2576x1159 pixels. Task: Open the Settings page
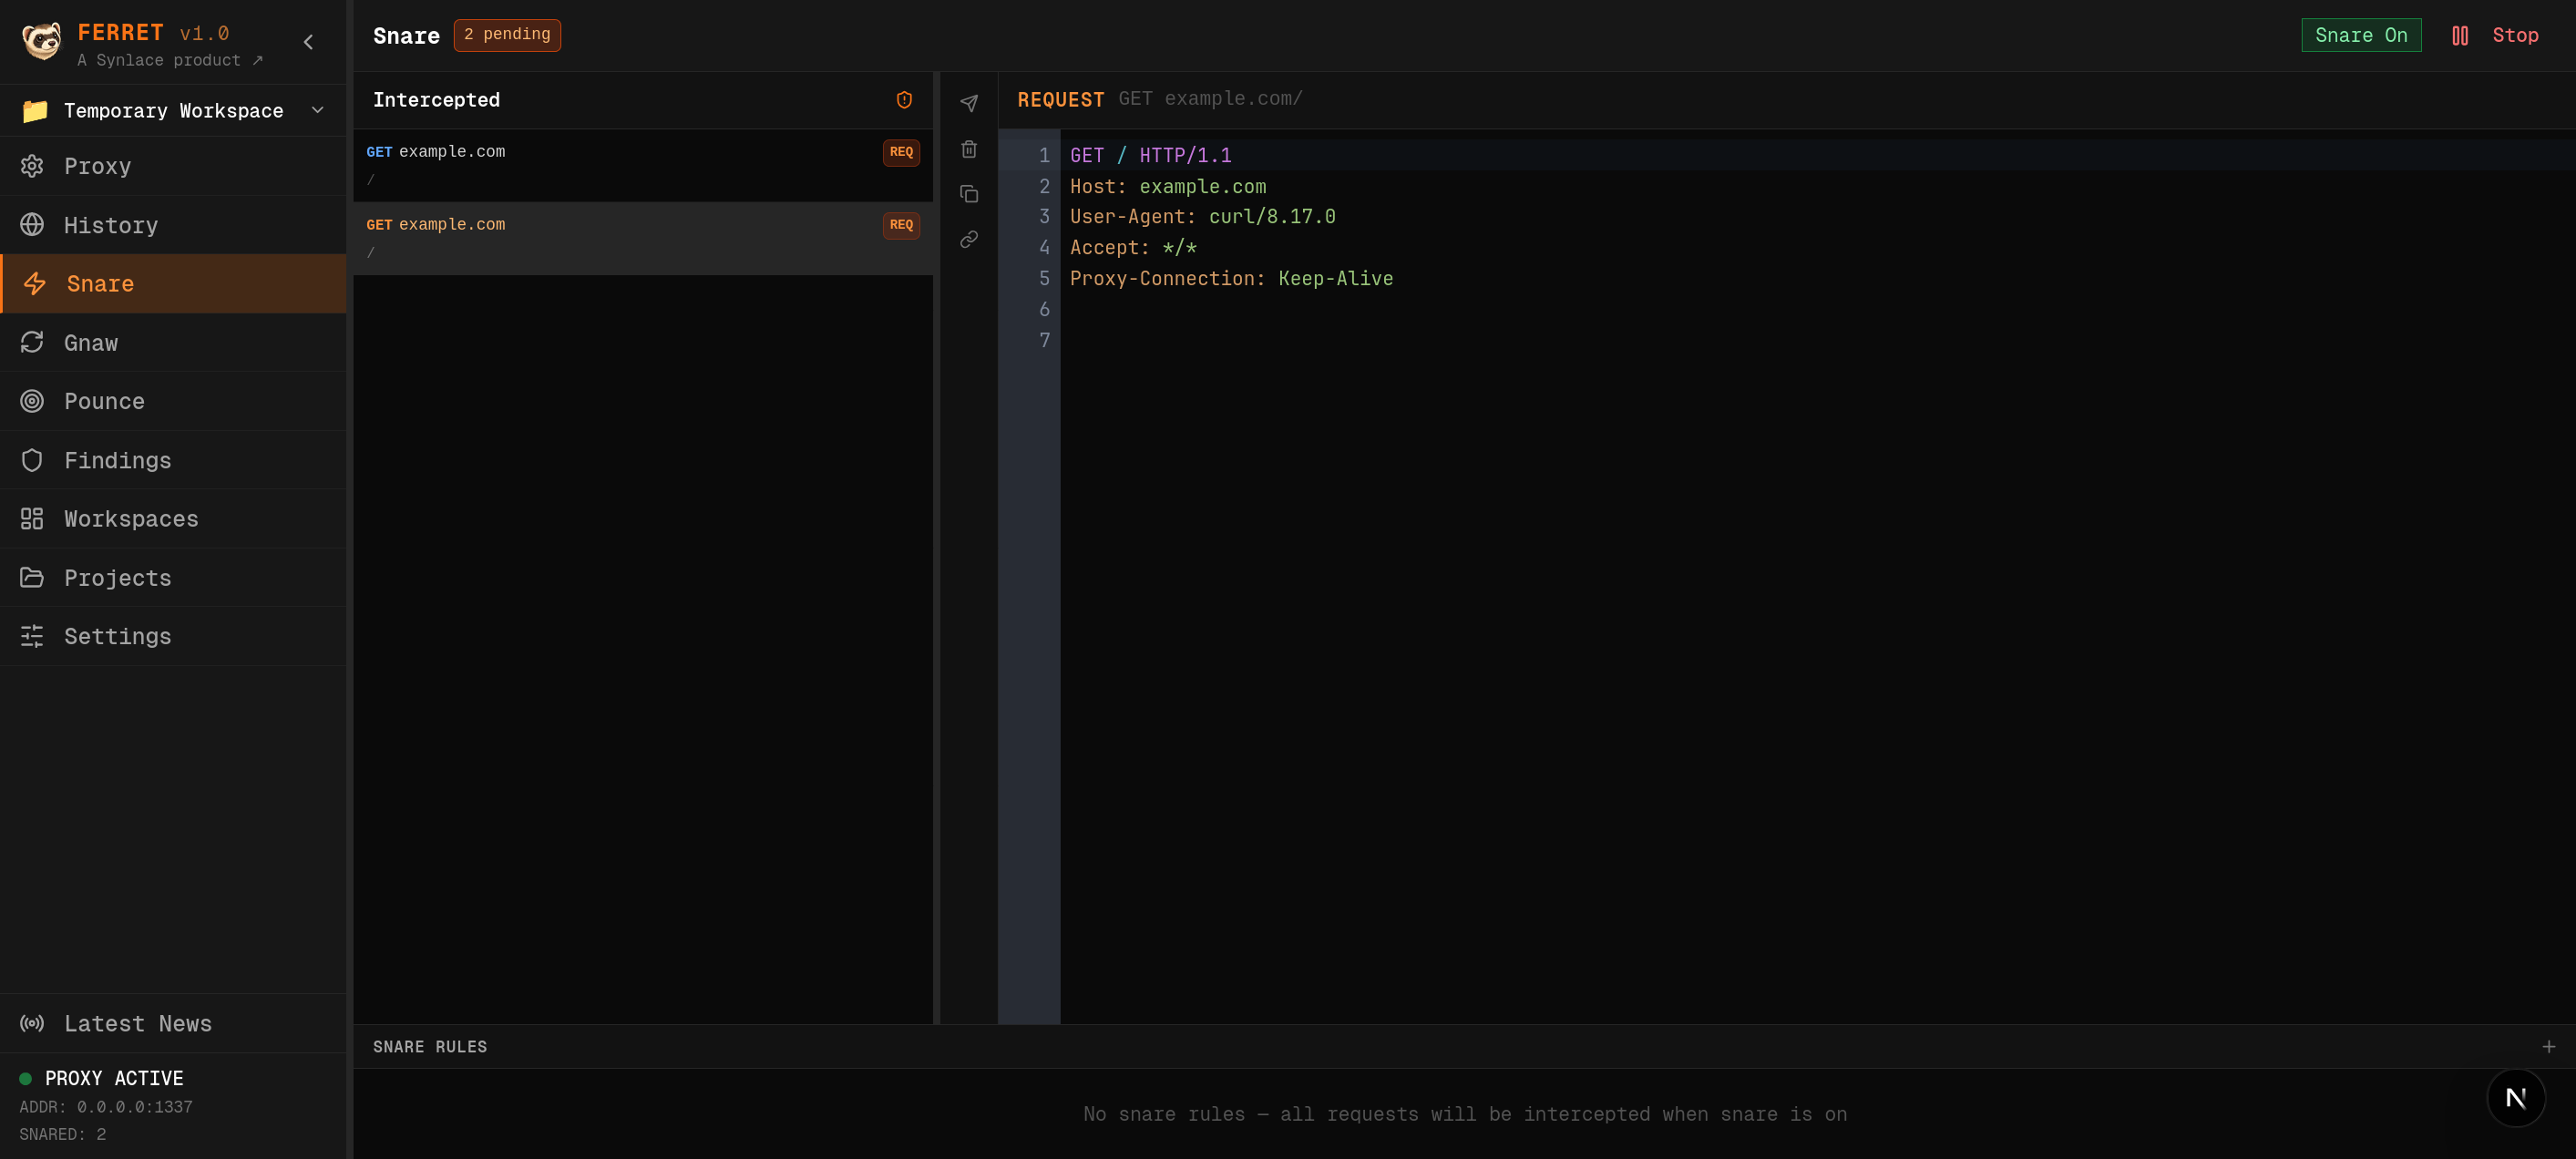(x=173, y=636)
